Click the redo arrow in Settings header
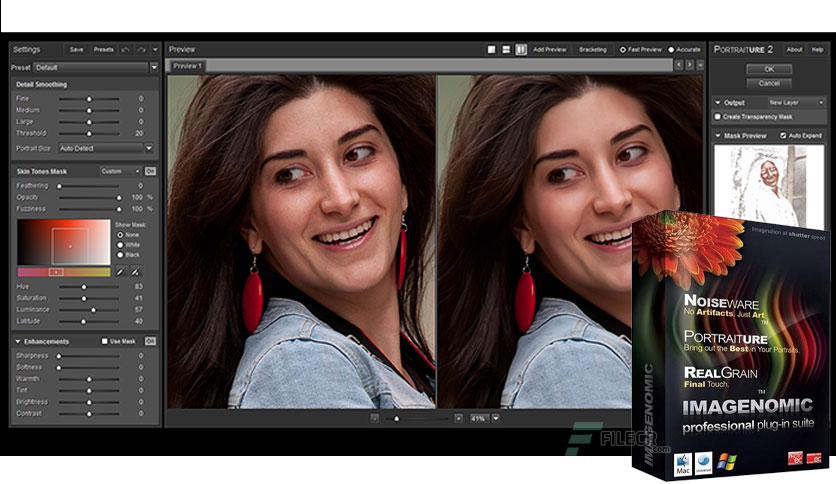836x484 pixels. [x=143, y=49]
